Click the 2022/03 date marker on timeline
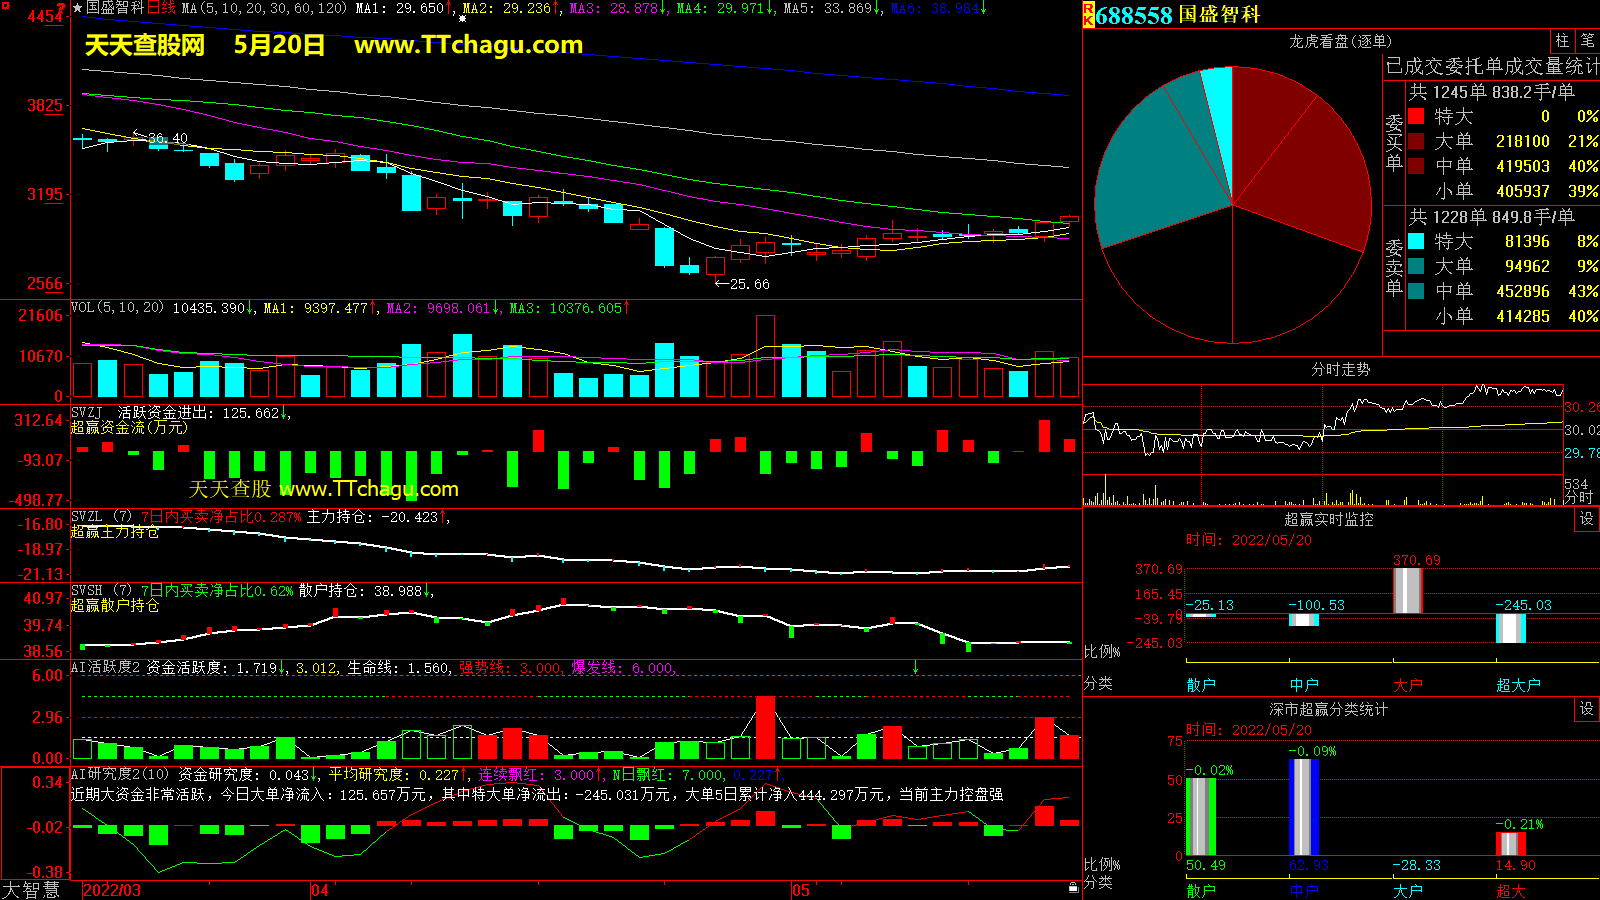Screen dimensions: 1600x900 (112, 890)
